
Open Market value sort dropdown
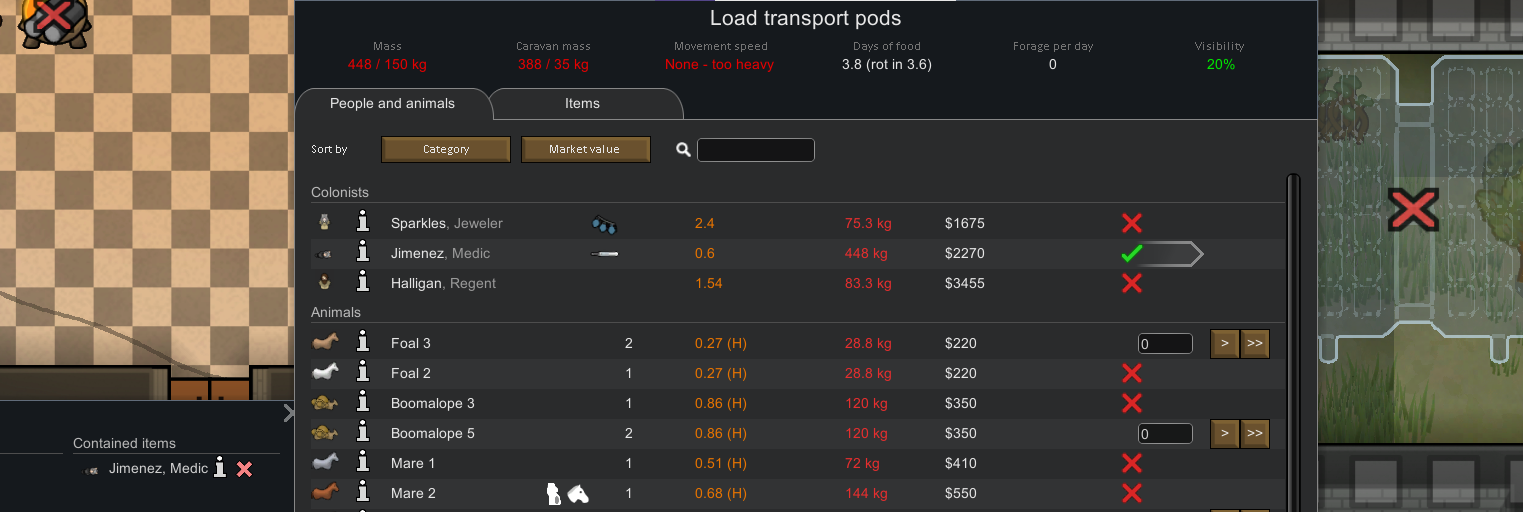tap(585, 149)
